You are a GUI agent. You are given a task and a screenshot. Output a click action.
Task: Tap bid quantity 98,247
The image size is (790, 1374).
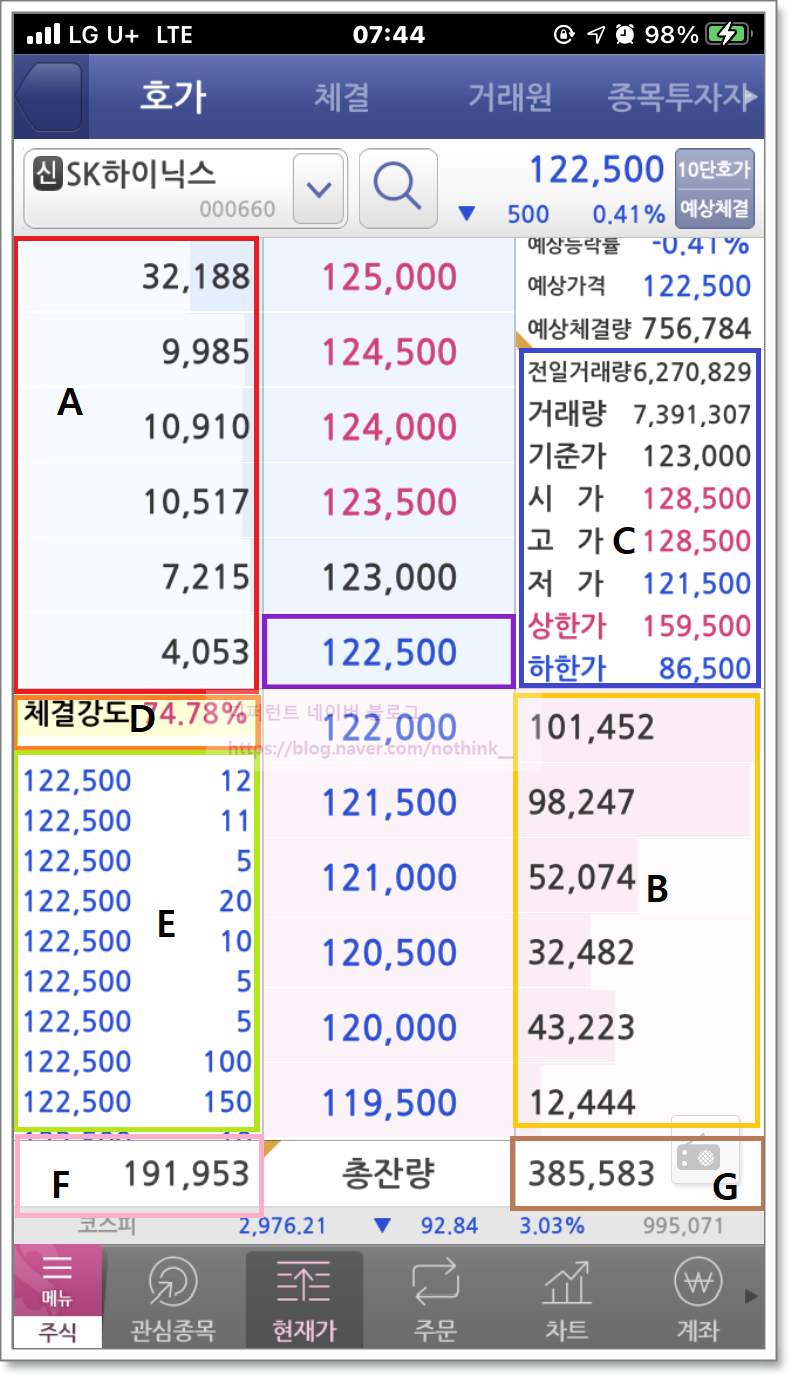point(581,802)
